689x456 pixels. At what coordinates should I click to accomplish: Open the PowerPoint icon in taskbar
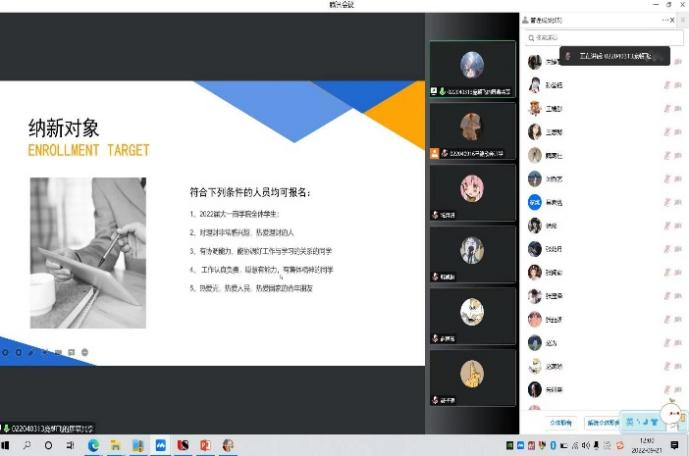205,445
